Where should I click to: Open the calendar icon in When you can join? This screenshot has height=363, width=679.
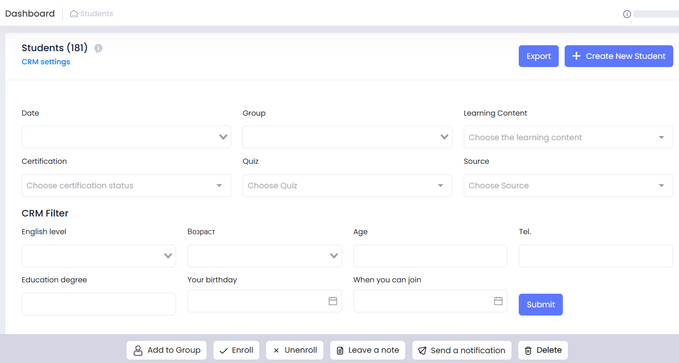click(x=498, y=301)
